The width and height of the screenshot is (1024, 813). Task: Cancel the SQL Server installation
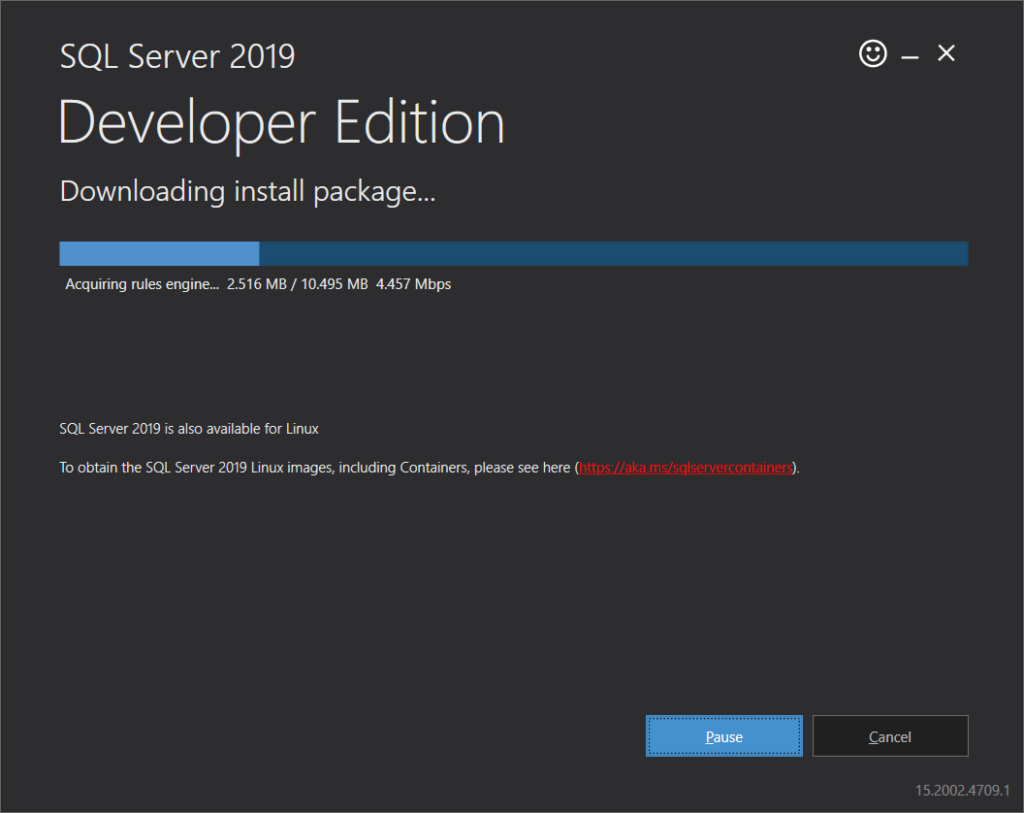pyautogui.click(x=889, y=736)
